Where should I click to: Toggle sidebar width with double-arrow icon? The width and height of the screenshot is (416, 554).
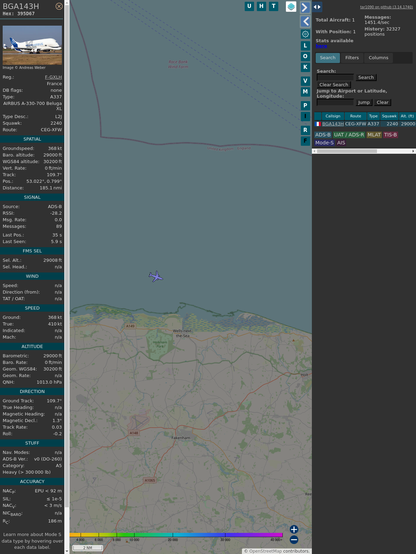[x=317, y=7]
